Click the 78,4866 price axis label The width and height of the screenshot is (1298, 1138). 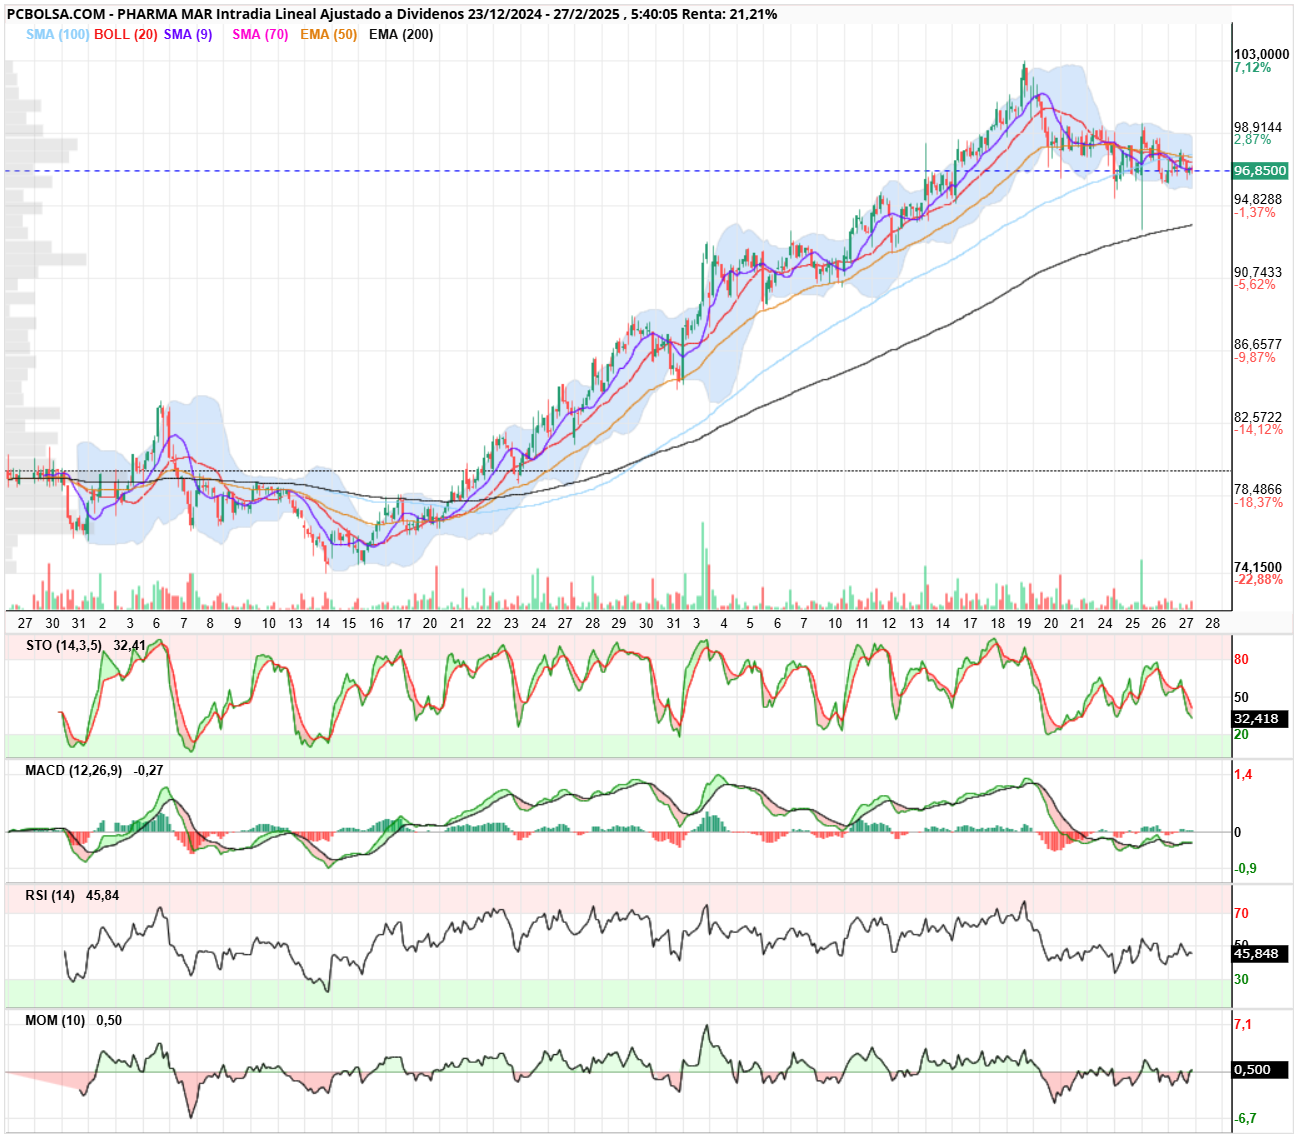pyautogui.click(x=1257, y=489)
